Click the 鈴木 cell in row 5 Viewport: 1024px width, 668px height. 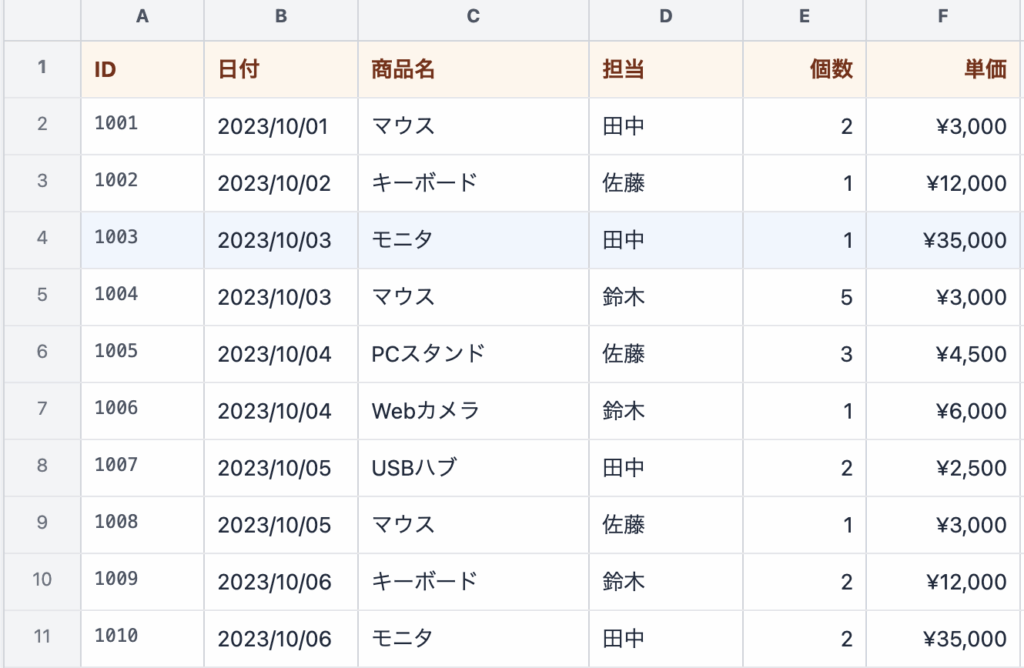click(x=665, y=297)
